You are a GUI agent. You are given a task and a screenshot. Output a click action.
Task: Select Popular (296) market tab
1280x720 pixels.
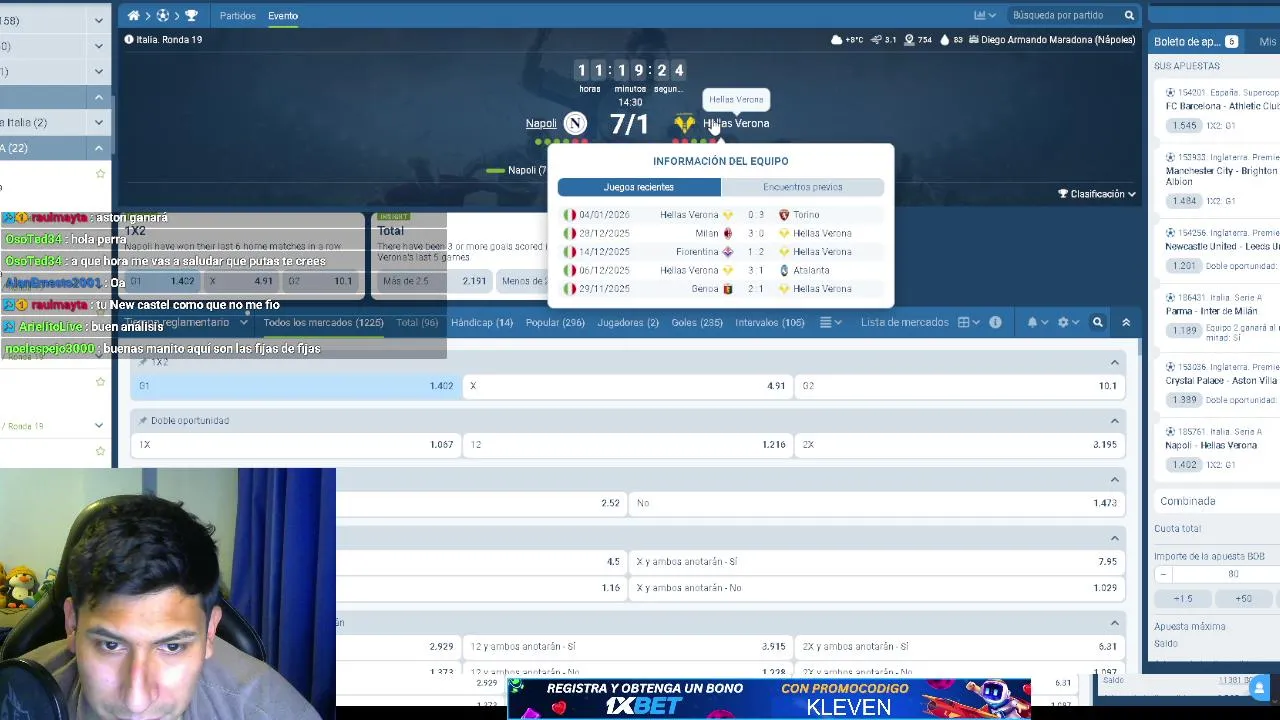555,323
